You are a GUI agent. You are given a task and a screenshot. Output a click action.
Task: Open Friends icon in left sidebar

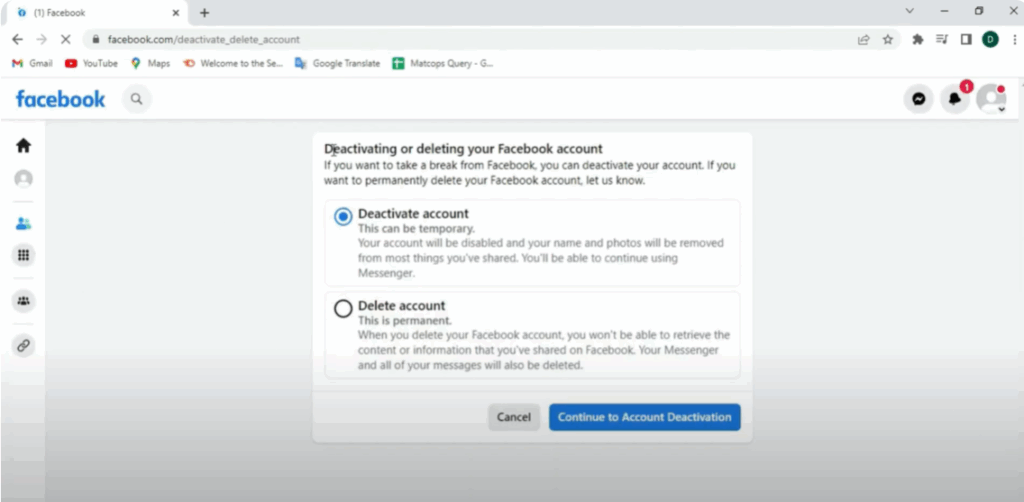coord(24,224)
